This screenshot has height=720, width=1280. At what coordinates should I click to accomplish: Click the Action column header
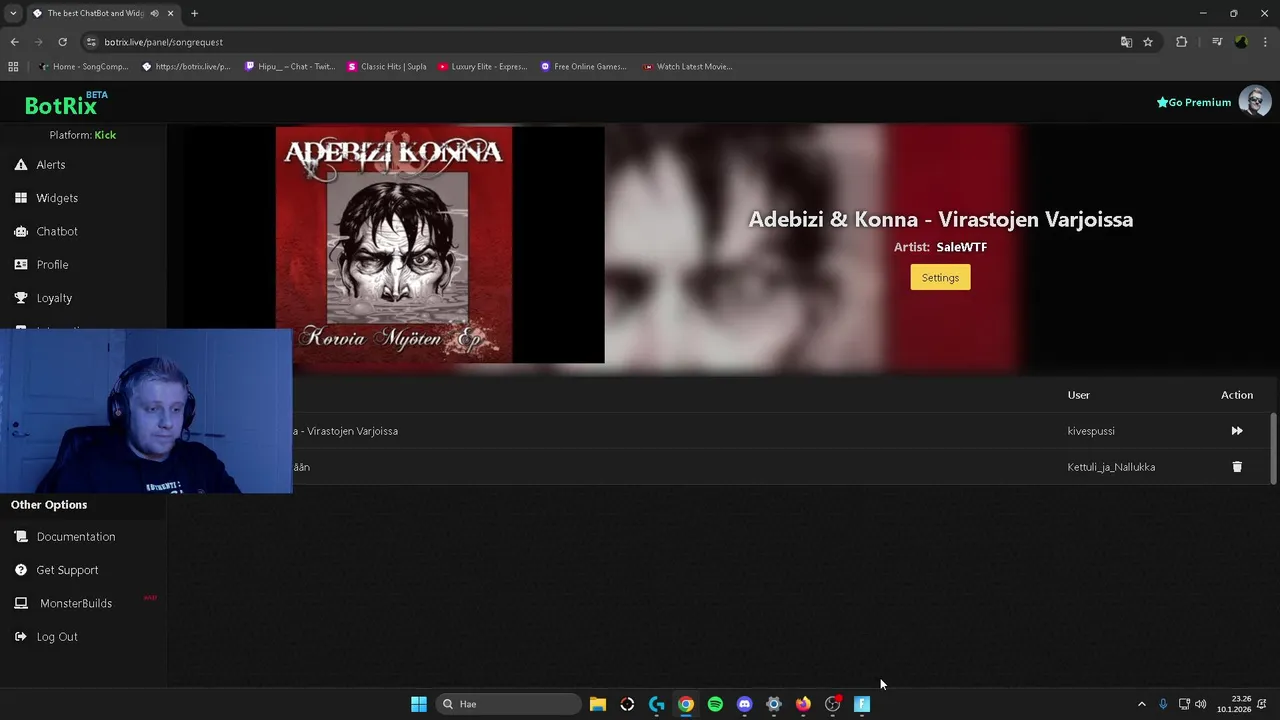tap(1237, 395)
